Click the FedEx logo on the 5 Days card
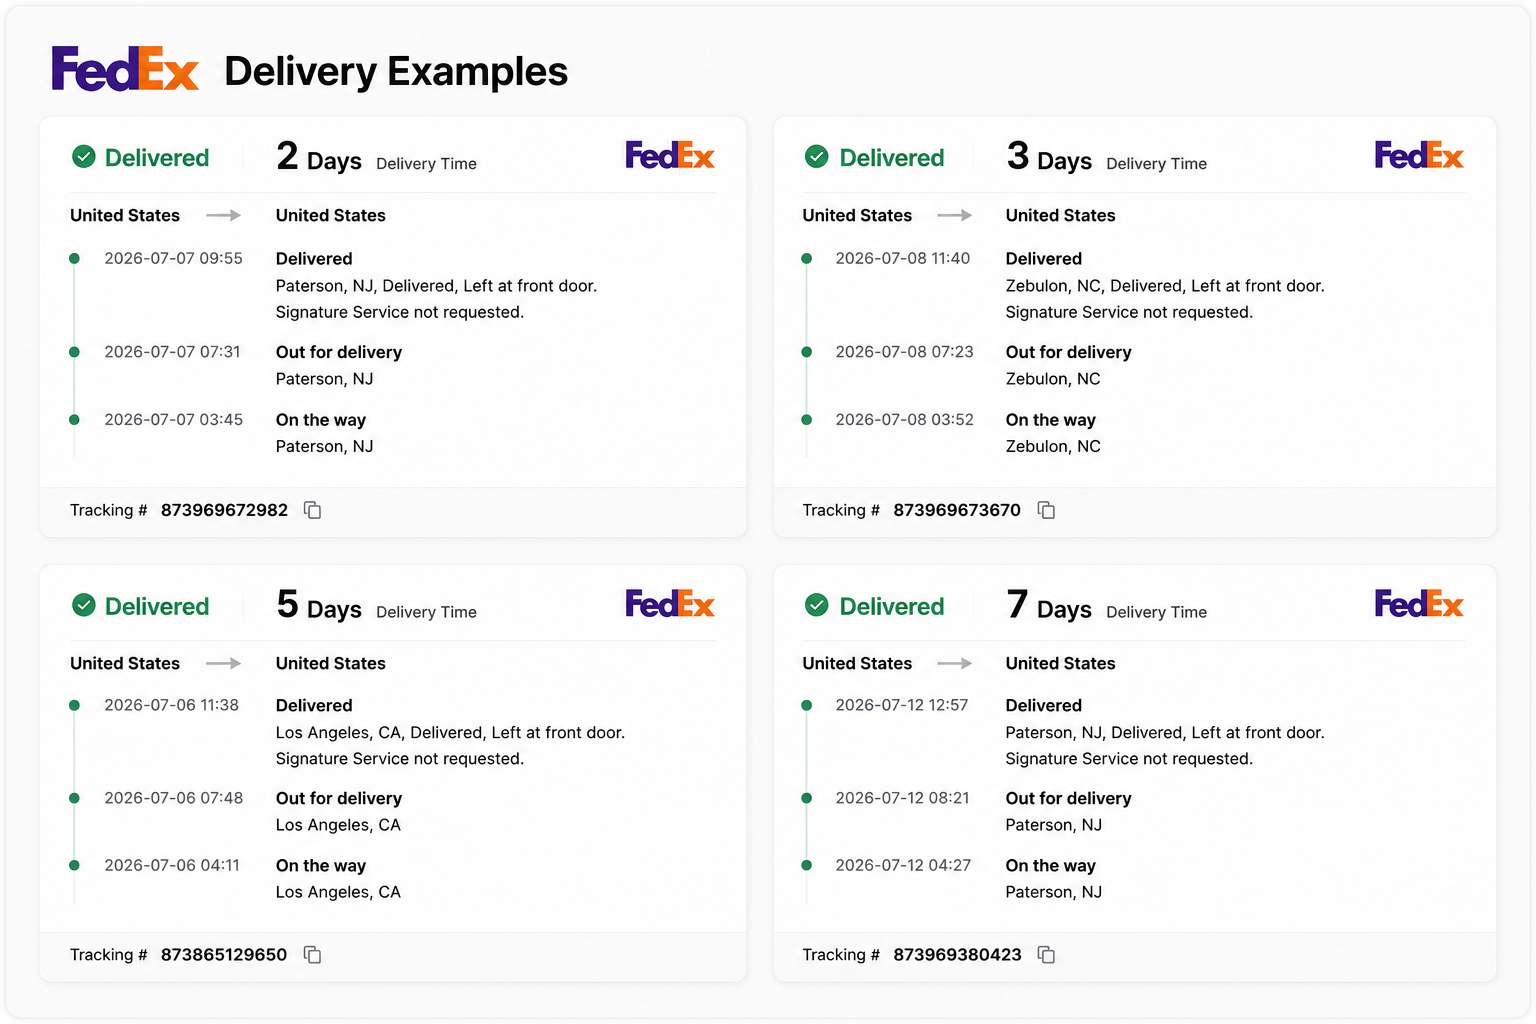 669,603
